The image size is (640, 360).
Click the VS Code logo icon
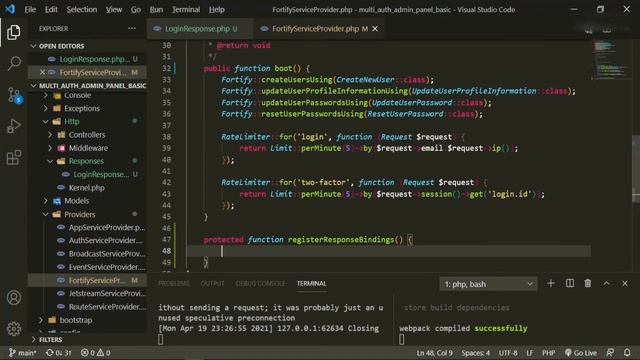coord(10,9)
